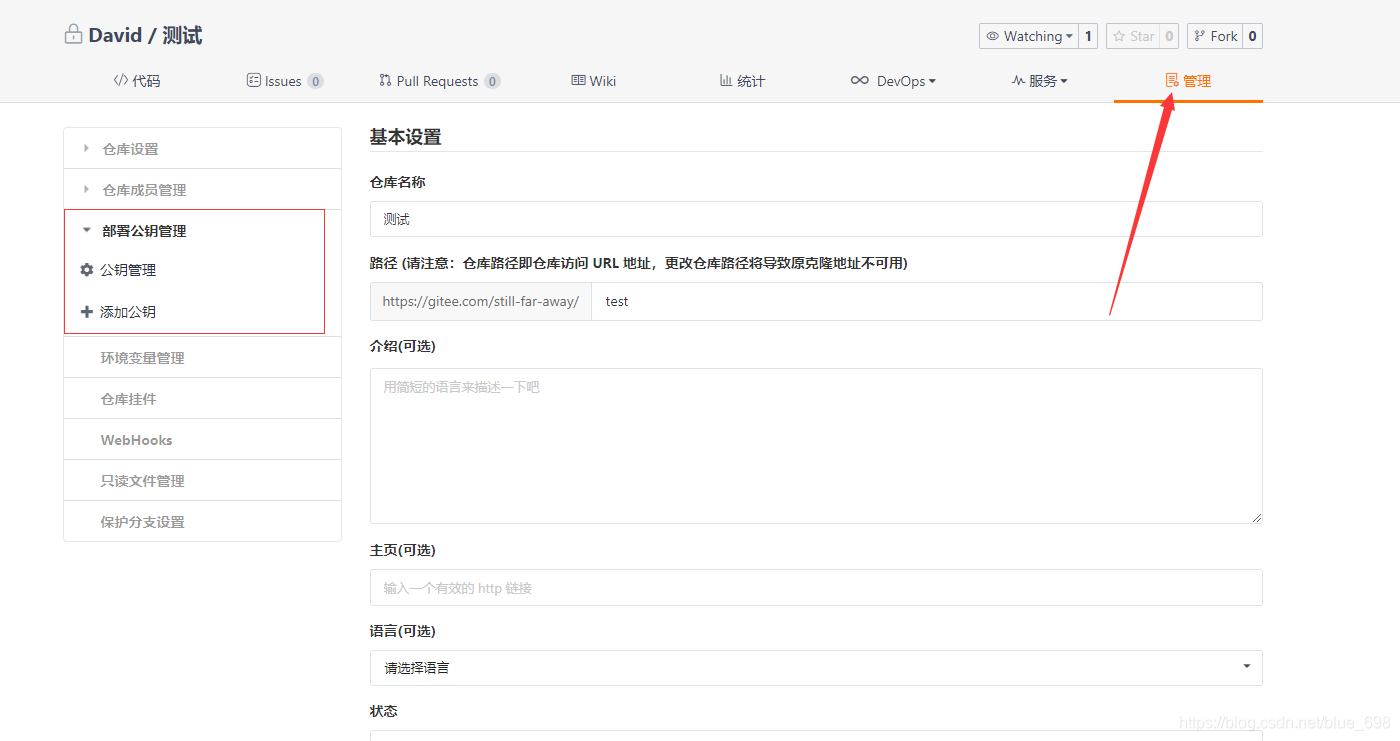1400x741 pixels.
Task: Expand the 仓库成员管理 section
Action: pos(202,190)
